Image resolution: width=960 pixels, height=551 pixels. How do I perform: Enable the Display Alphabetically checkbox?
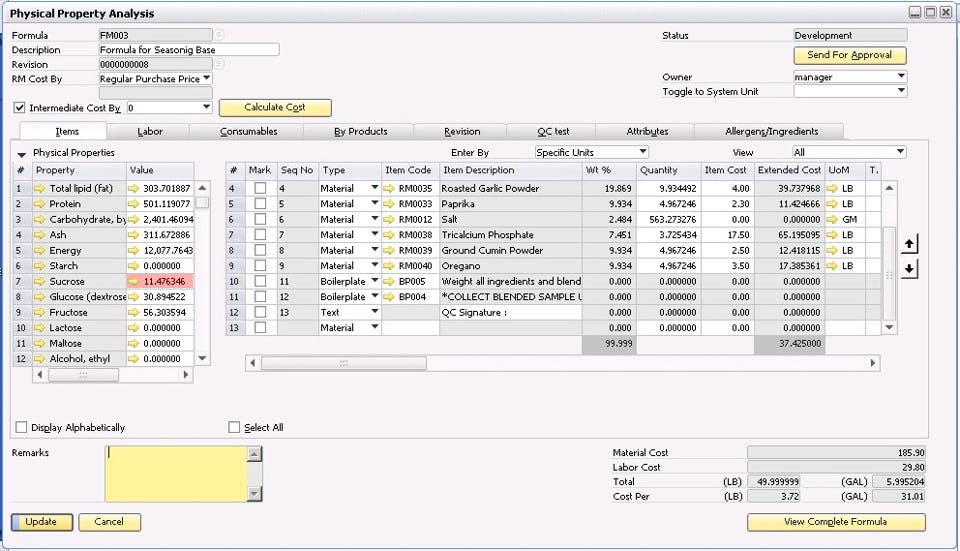click(x=21, y=427)
